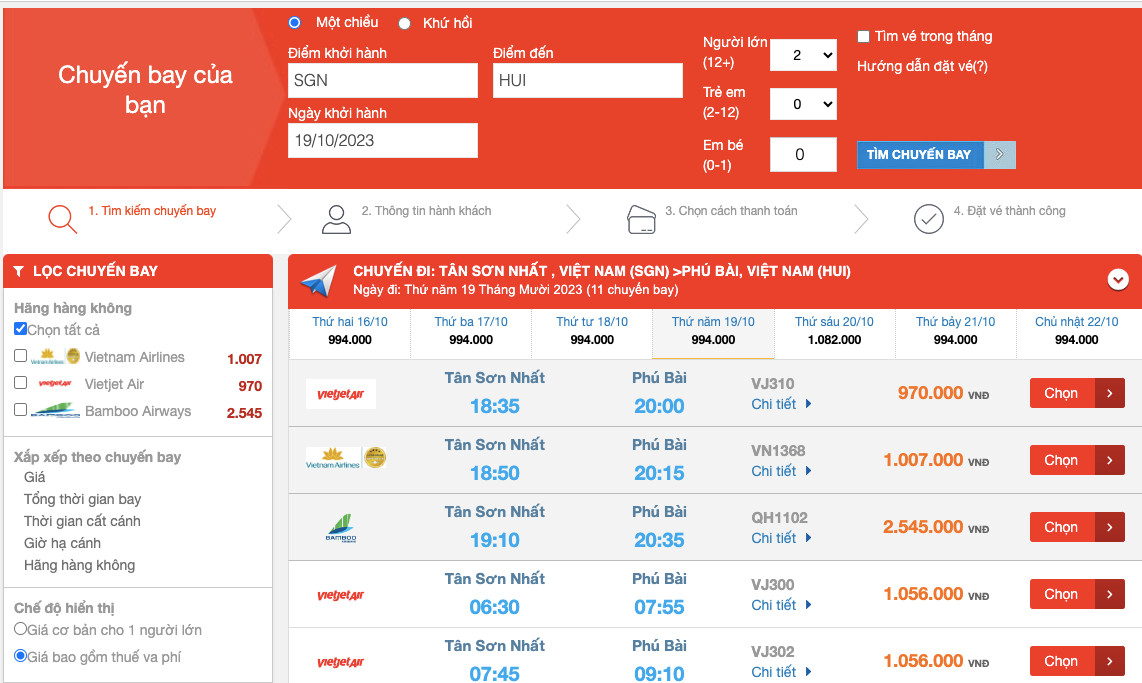Select the Thứ tư 18/10 date tab
The height and width of the screenshot is (683, 1142).
click(592, 331)
